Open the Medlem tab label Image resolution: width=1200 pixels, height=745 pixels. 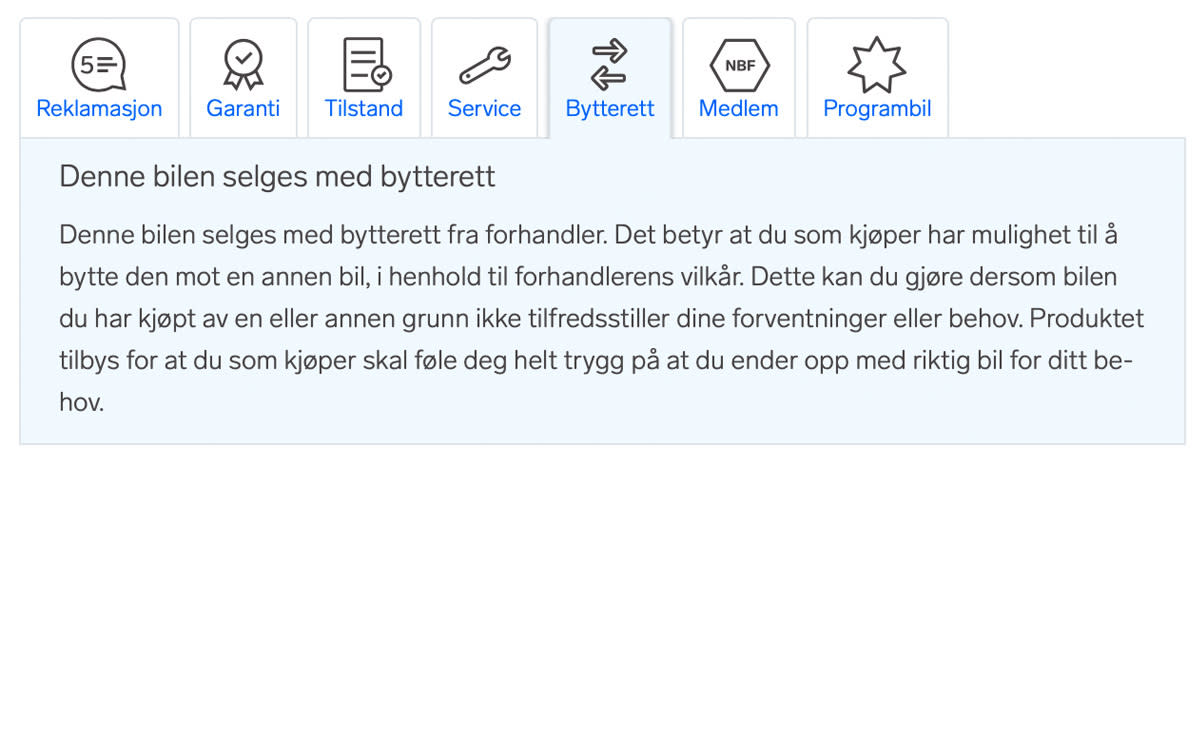(x=739, y=108)
